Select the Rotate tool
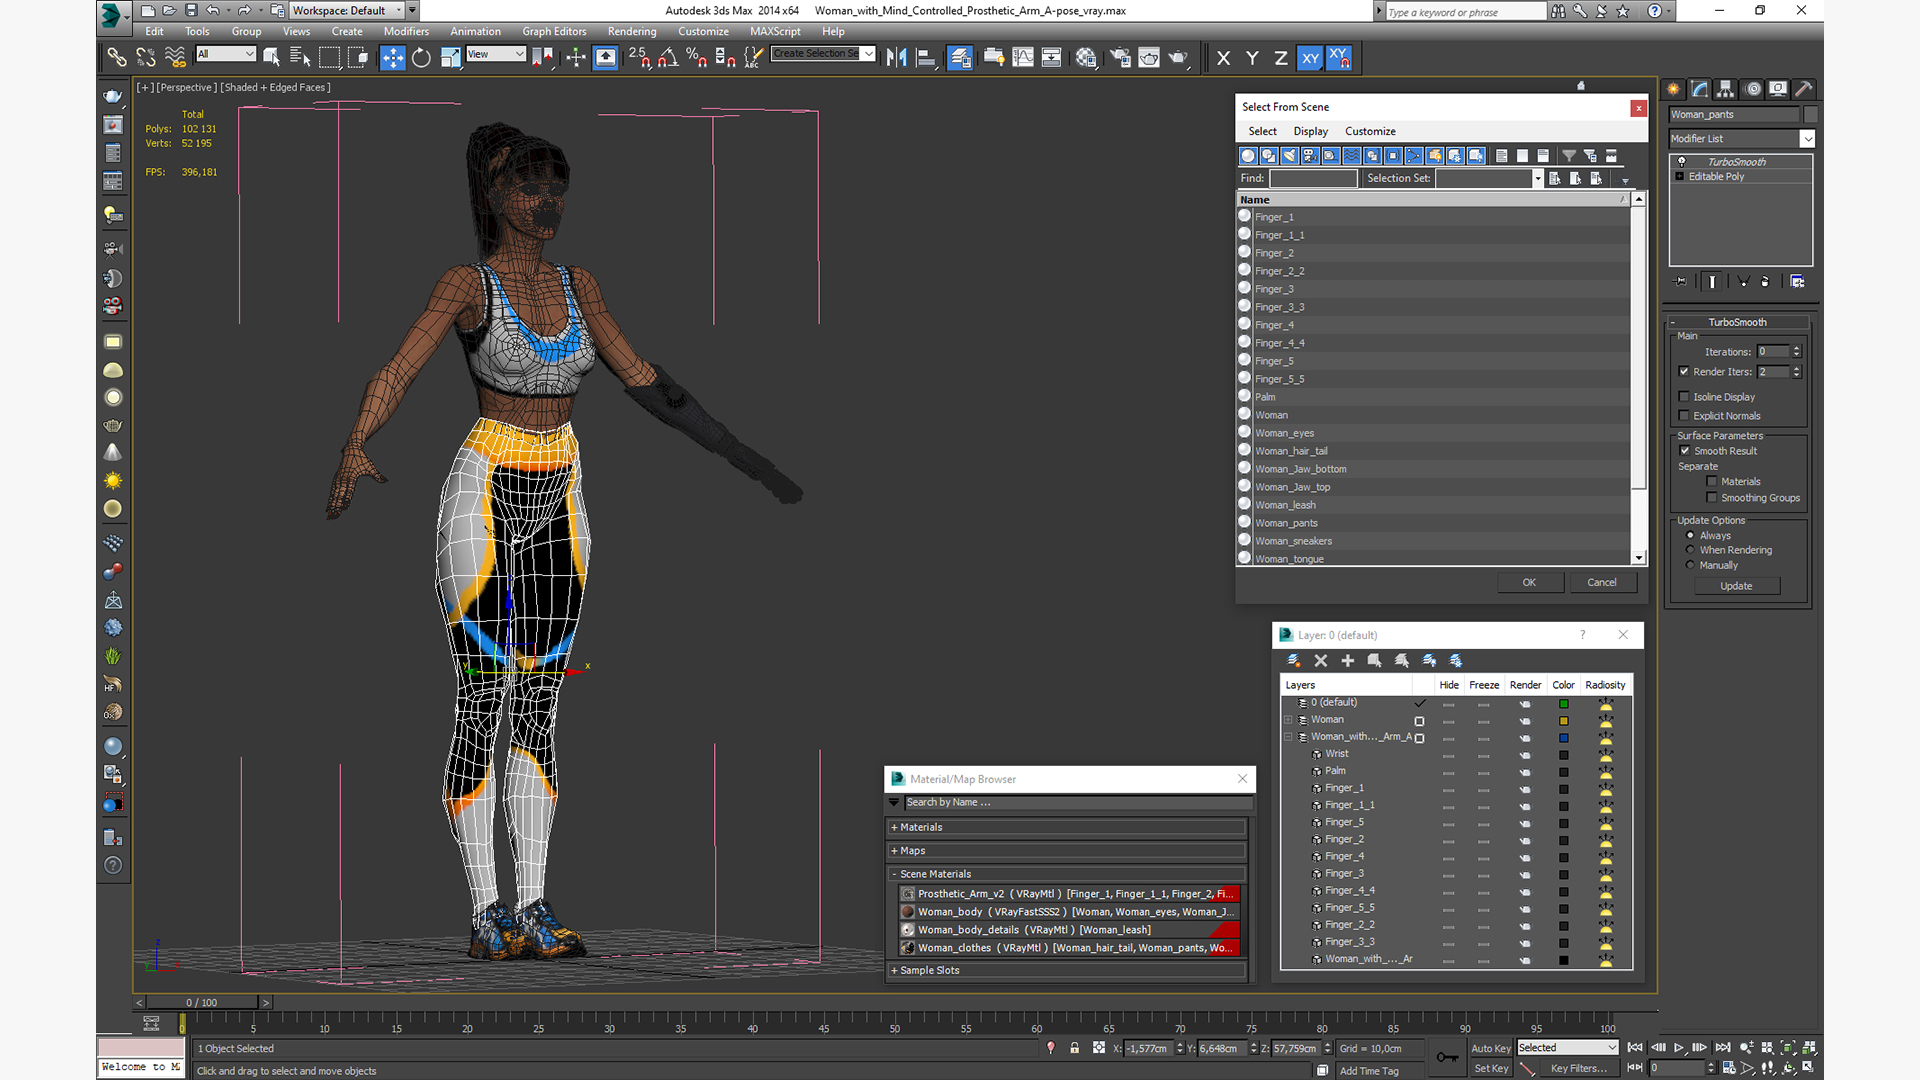Image resolution: width=1920 pixels, height=1080 pixels. [421, 58]
